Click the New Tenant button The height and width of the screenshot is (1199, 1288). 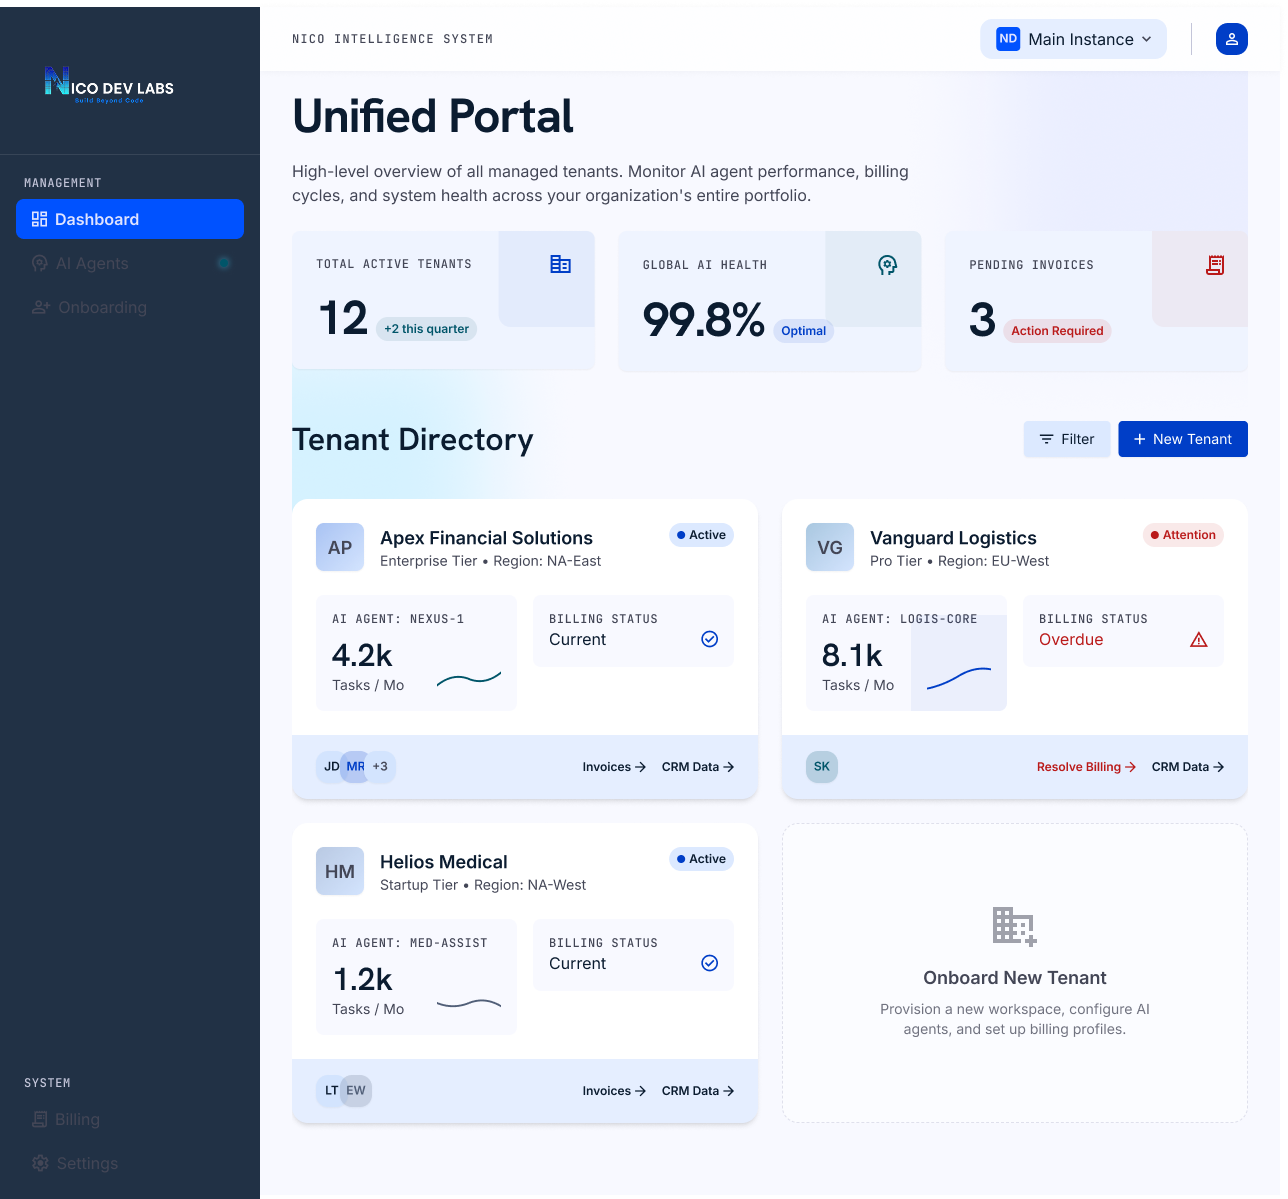click(x=1183, y=439)
